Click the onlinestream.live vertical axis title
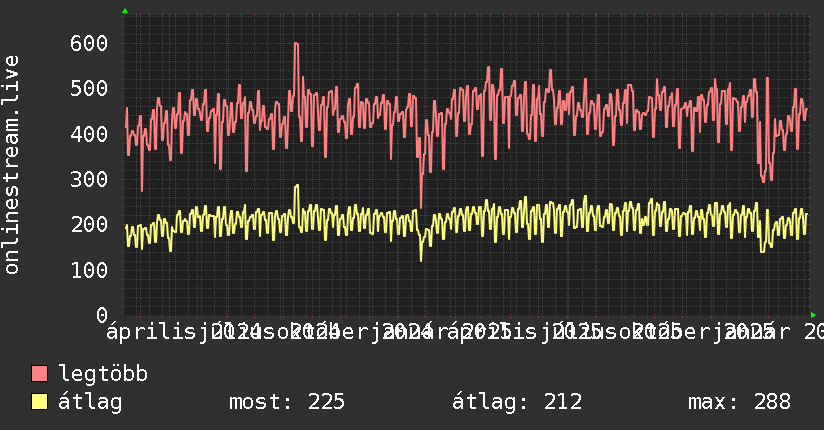Image resolution: width=824 pixels, height=430 pixels. click(x=12, y=165)
